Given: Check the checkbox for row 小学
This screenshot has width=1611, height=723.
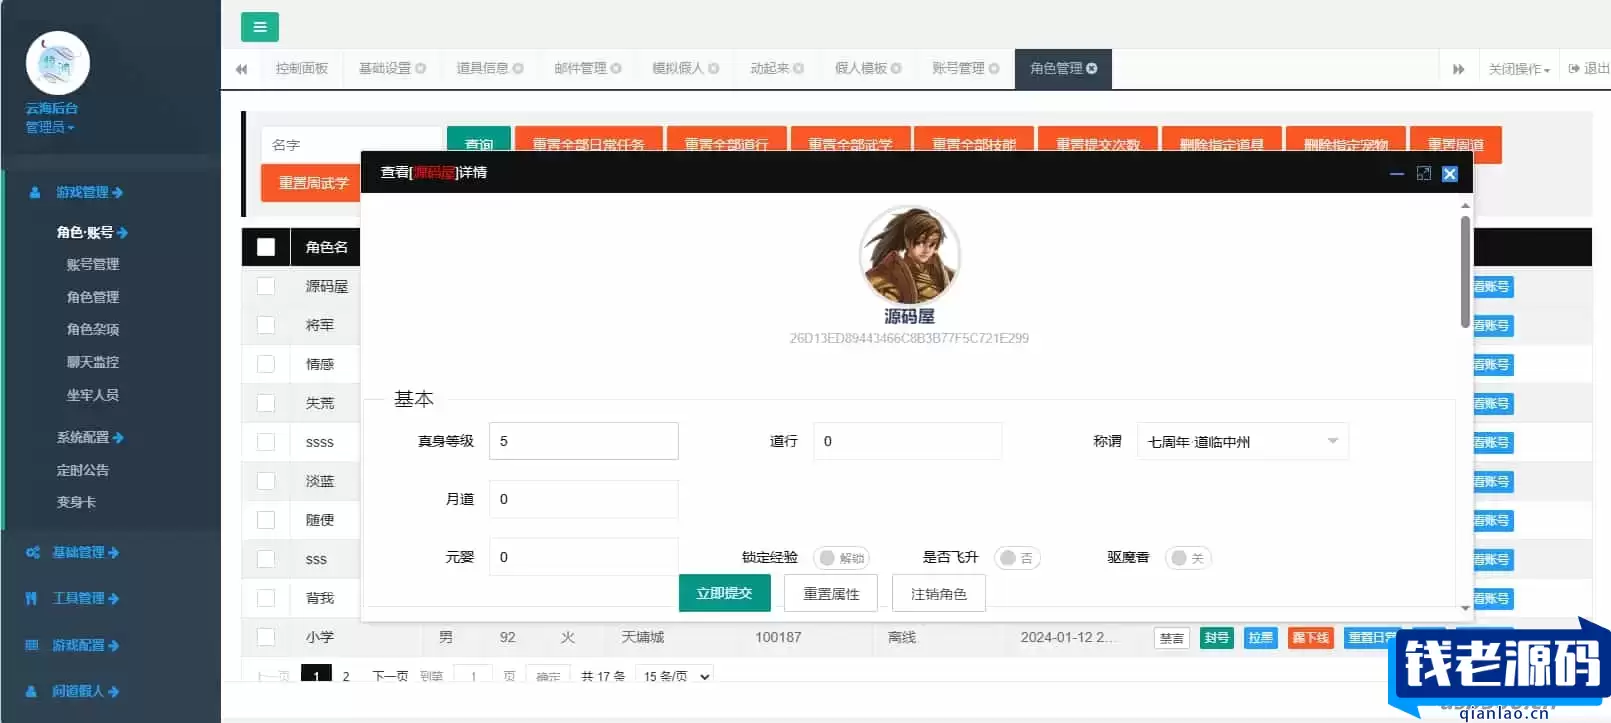Looking at the screenshot, I should [266, 638].
